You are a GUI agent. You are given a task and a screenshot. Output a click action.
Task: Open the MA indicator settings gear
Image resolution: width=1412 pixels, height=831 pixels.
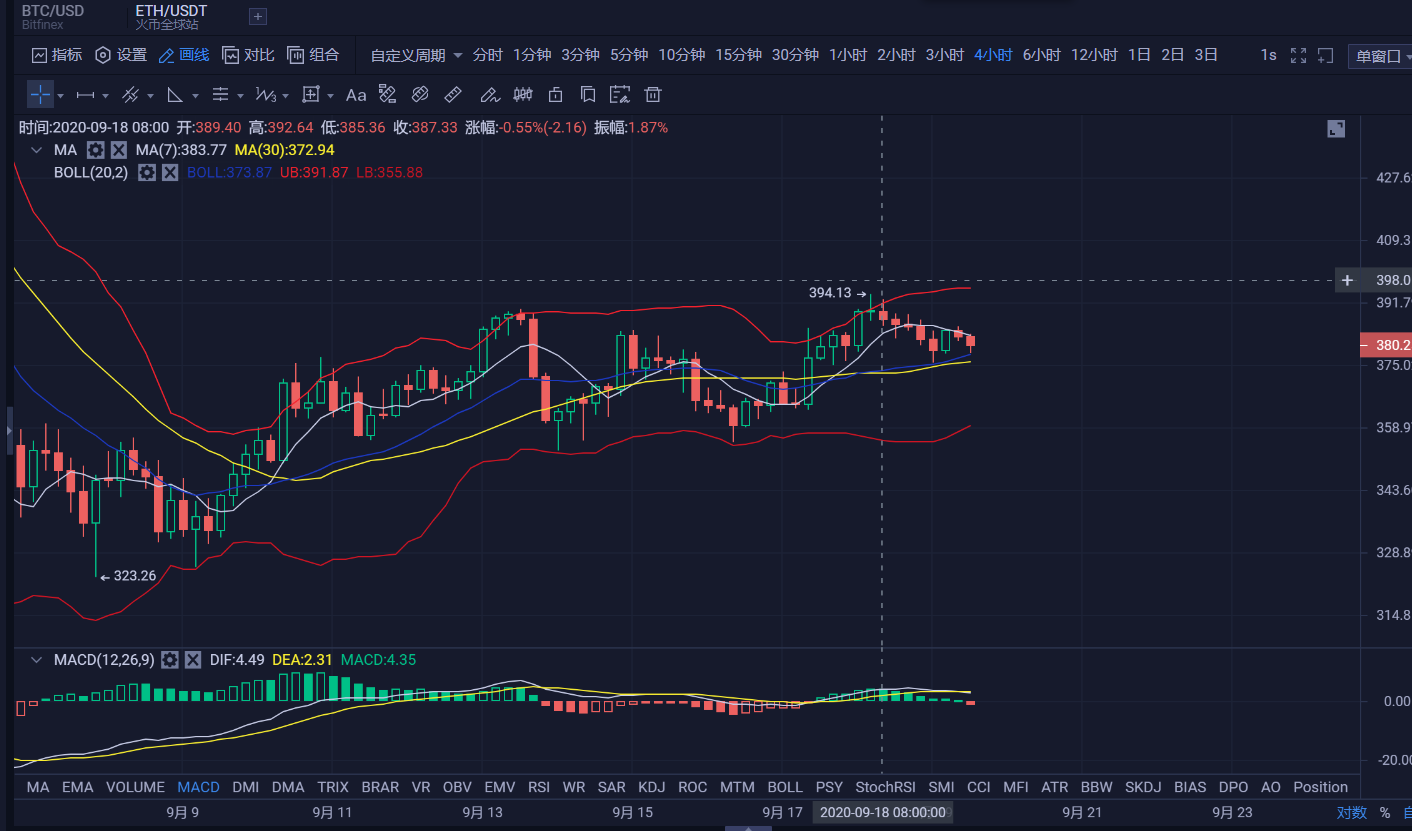click(x=96, y=149)
